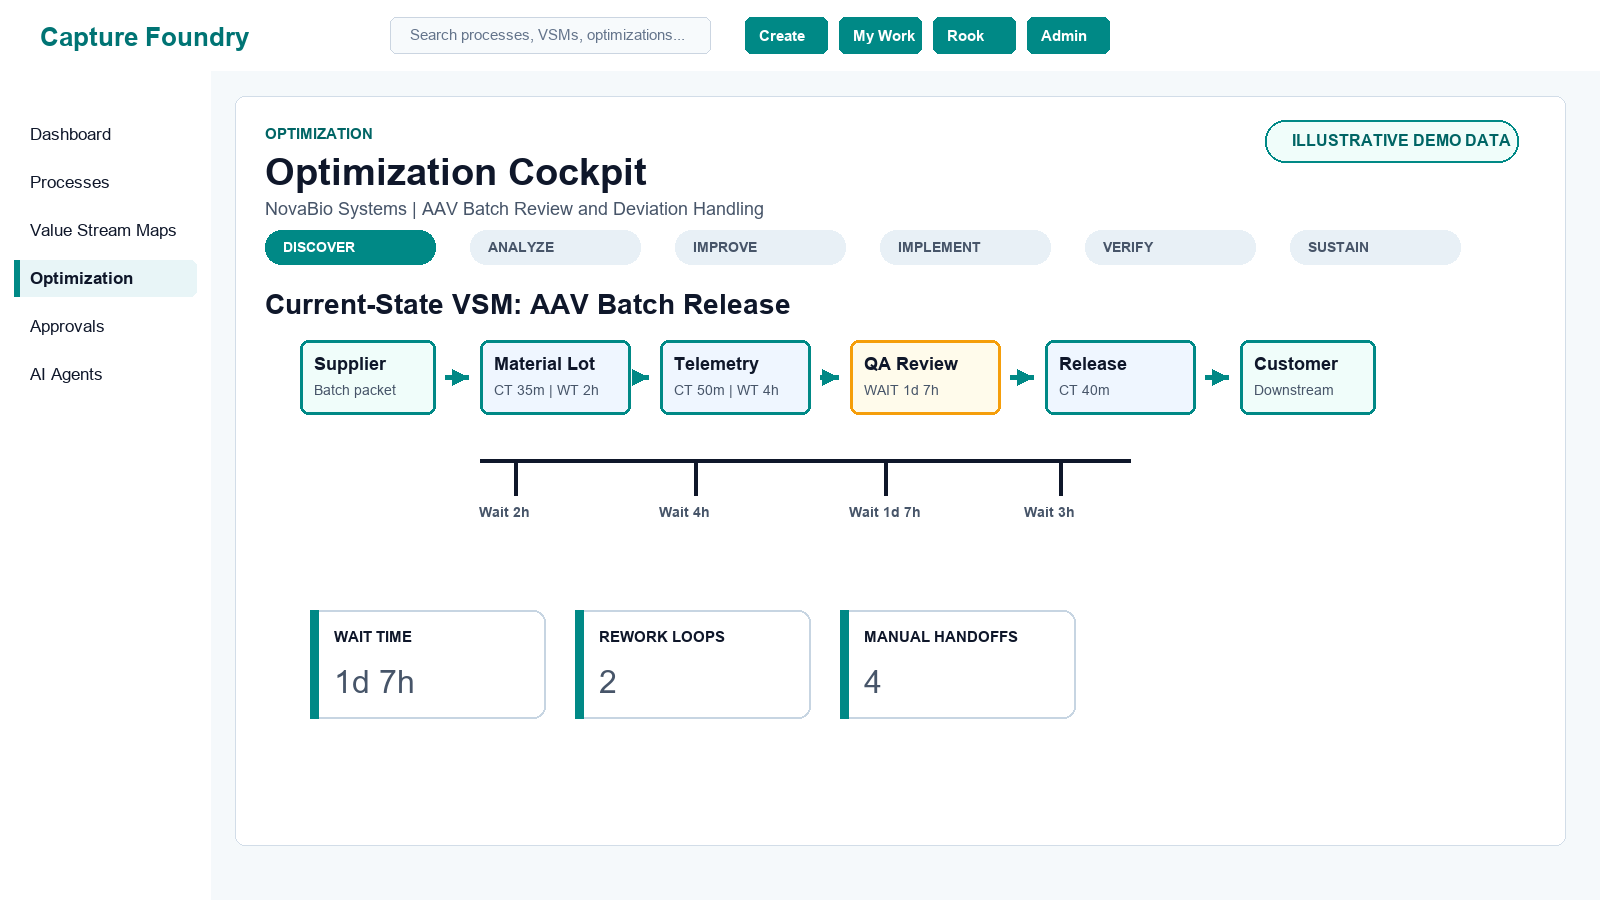Switch to the IMPROVE phase tab

point(760,247)
